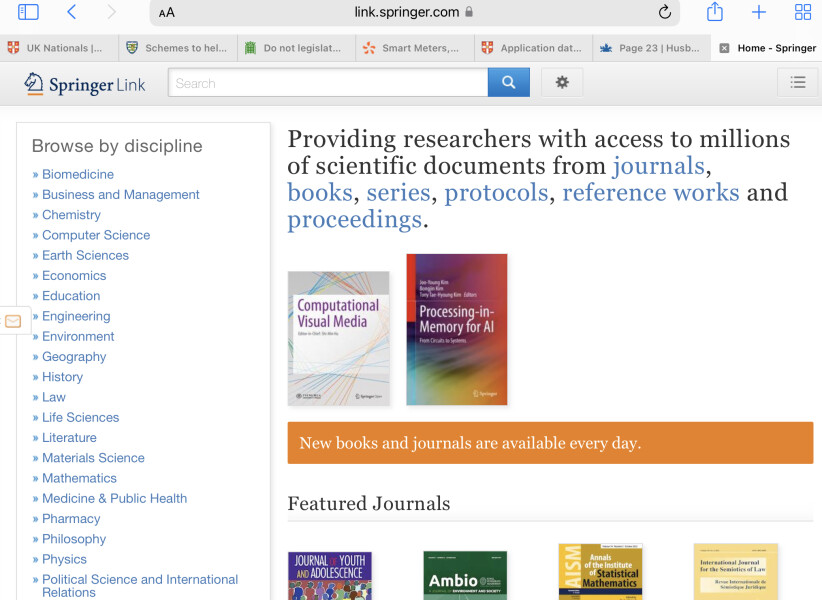Follow the proceedings link

(354, 220)
